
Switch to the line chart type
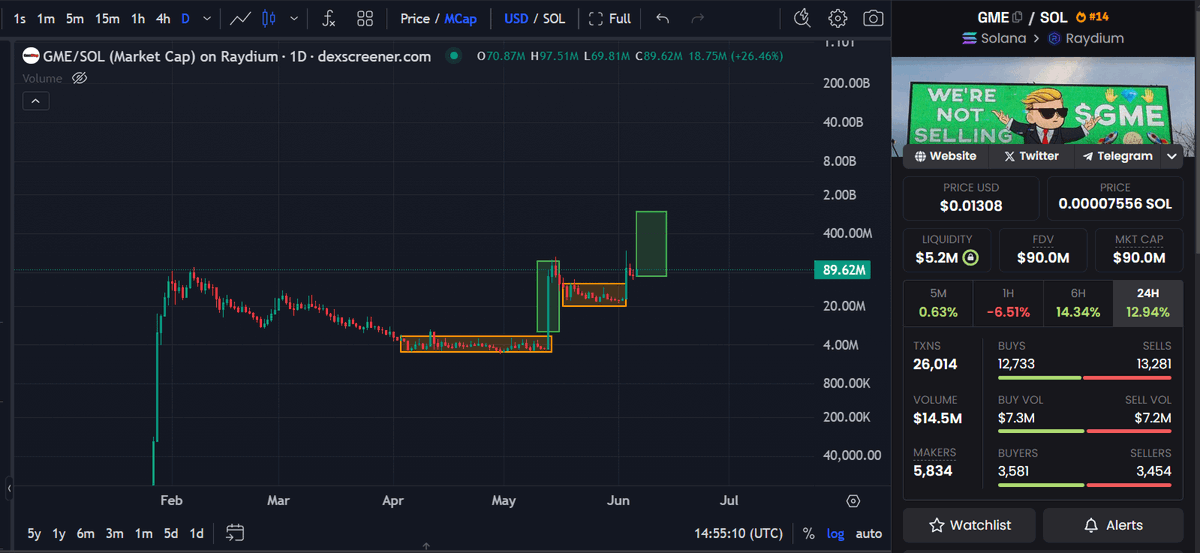click(240, 18)
